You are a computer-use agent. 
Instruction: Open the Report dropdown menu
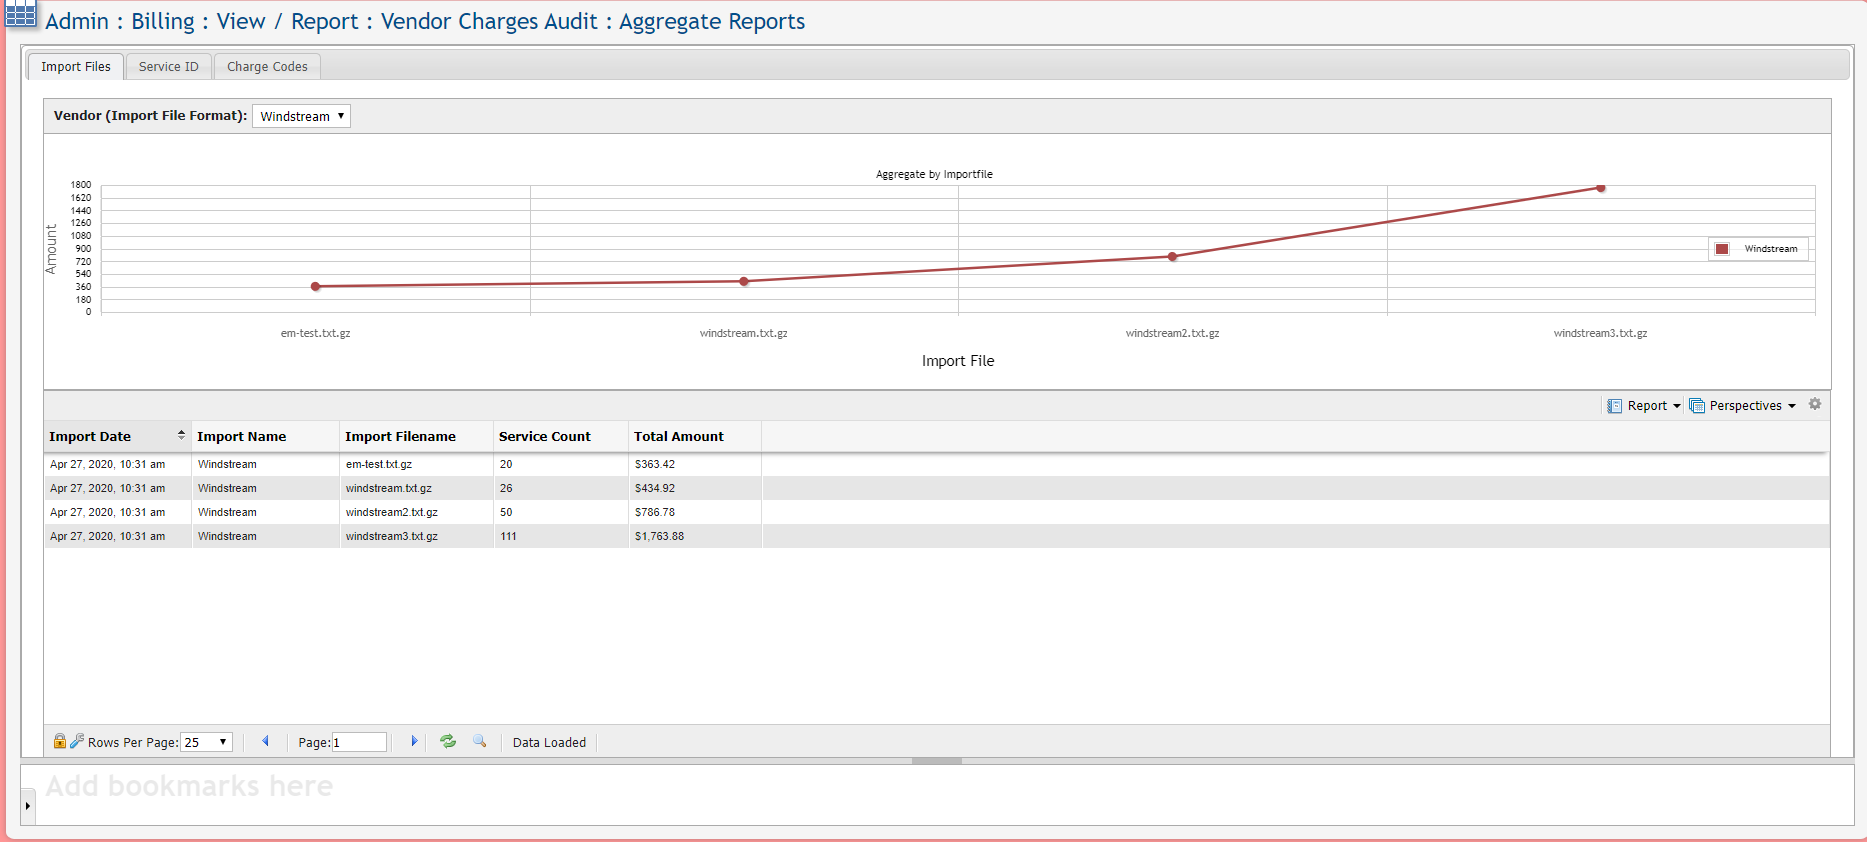point(1644,405)
